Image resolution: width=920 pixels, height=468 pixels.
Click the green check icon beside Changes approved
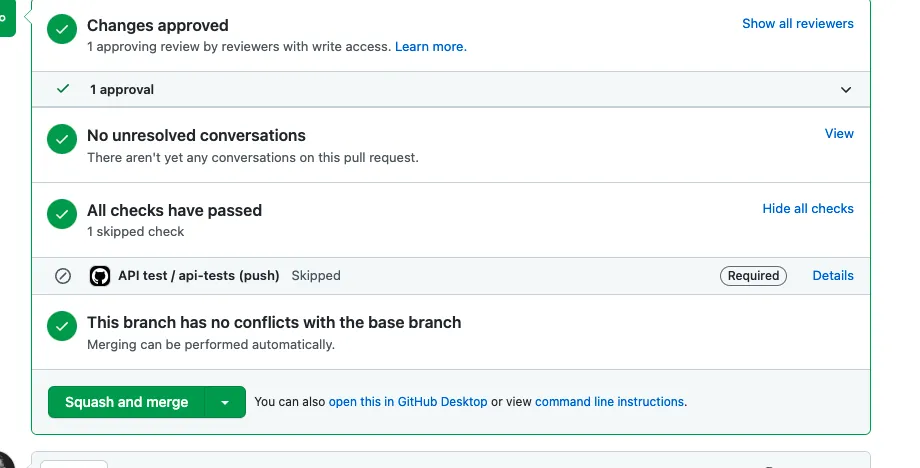pyautogui.click(x=62, y=31)
